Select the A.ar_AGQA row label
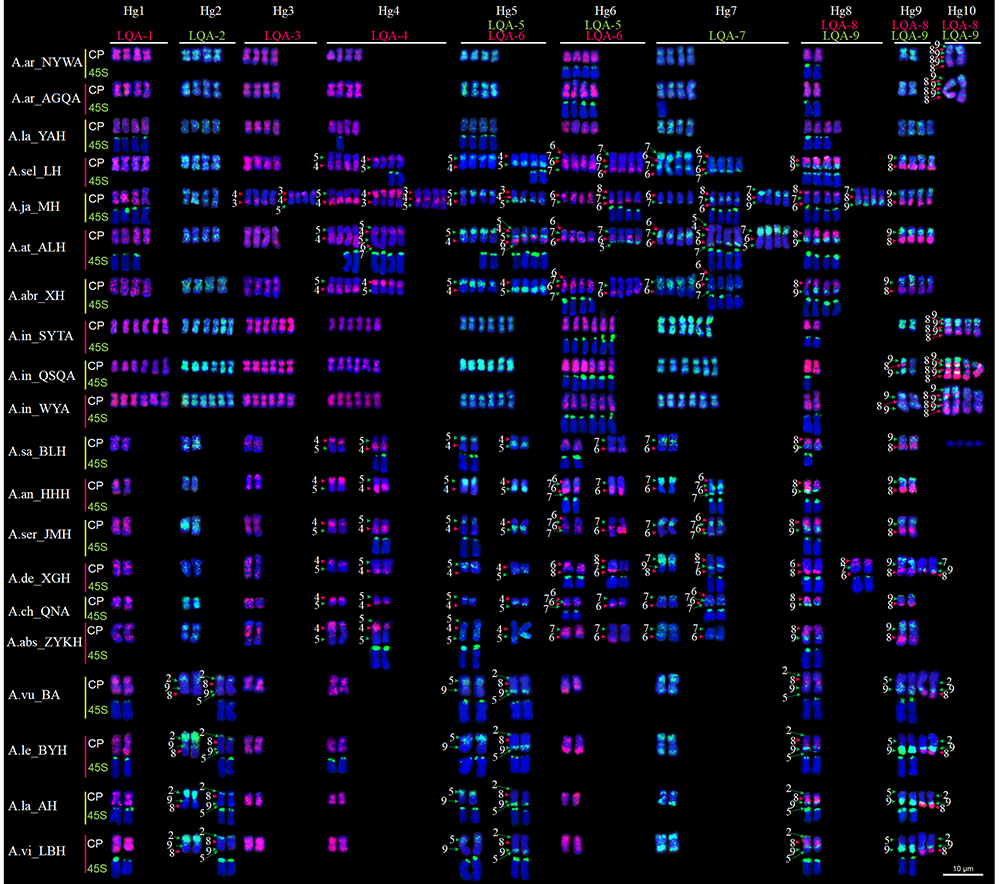This screenshot has width=1000, height=884. (46, 98)
